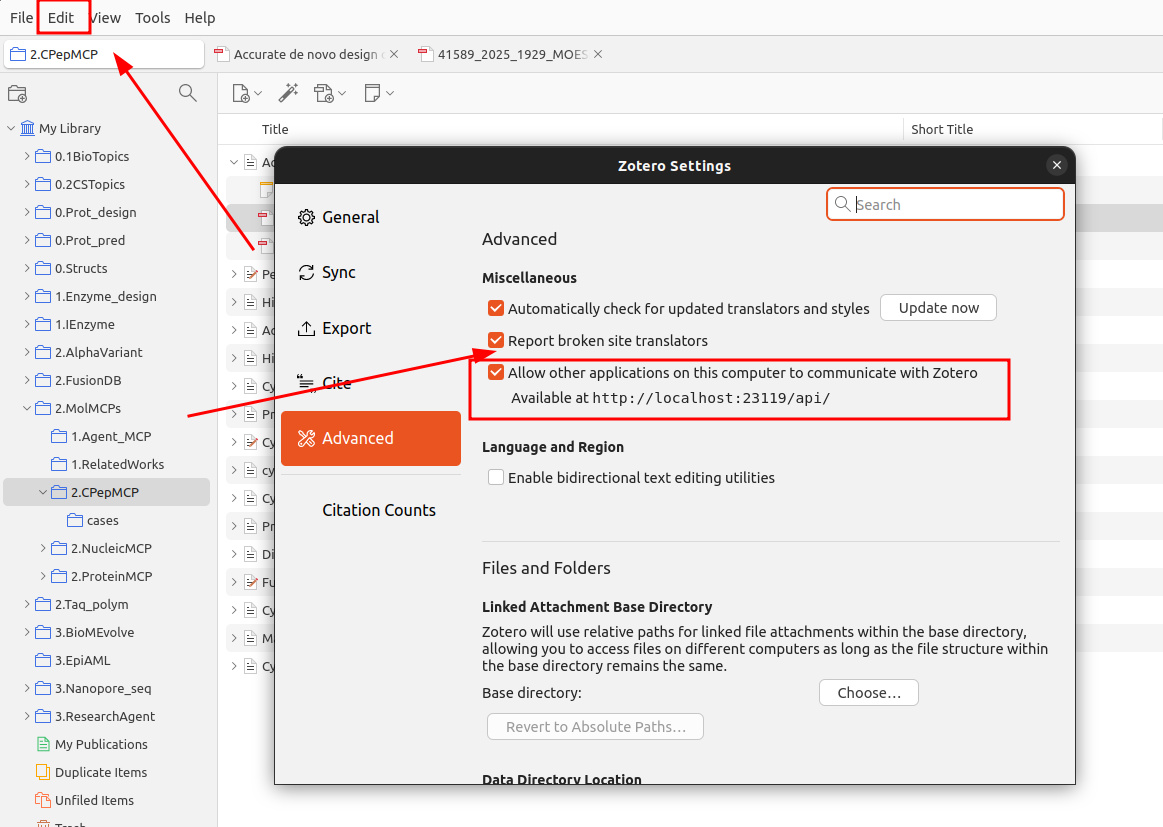Select My Library in the collection tree
The width and height of the screenshot is (1163, 827).
[x=70, y=128]
